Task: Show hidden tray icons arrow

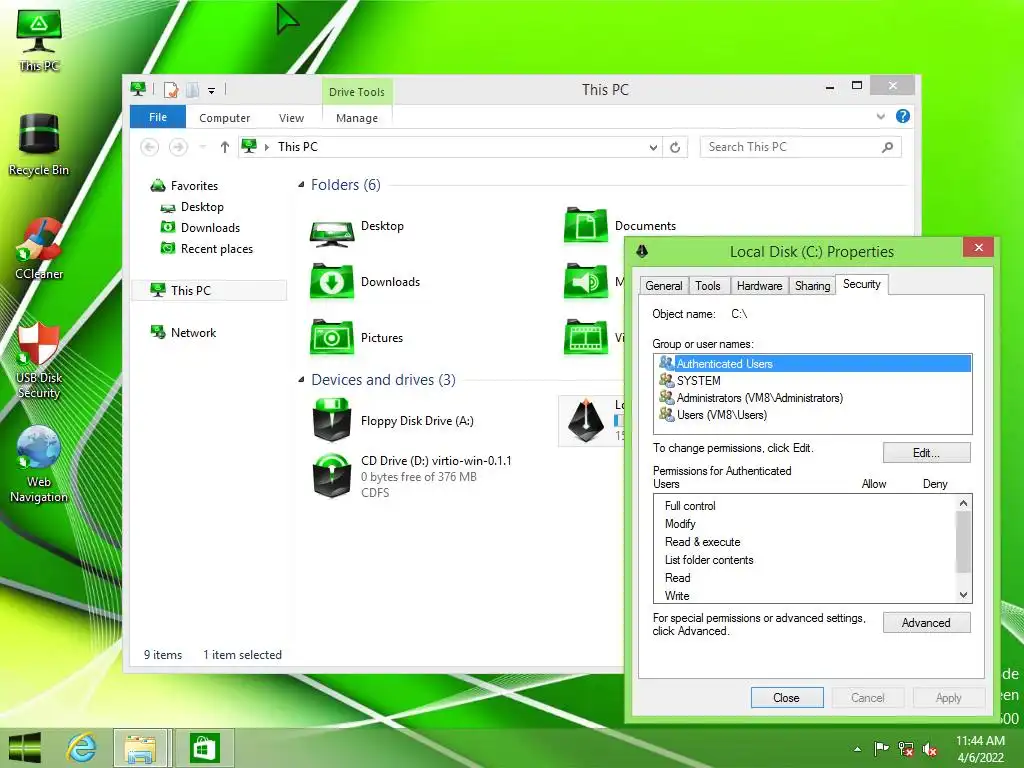Action: 857,749
